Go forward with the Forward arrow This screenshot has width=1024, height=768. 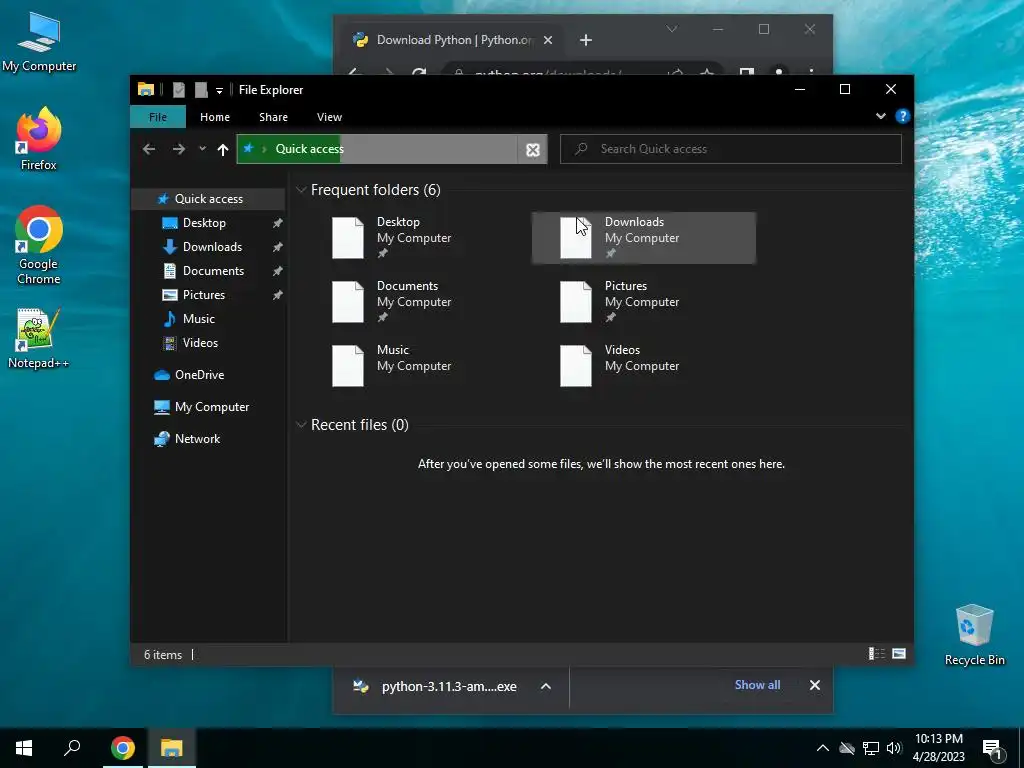(x=179, y=150)
